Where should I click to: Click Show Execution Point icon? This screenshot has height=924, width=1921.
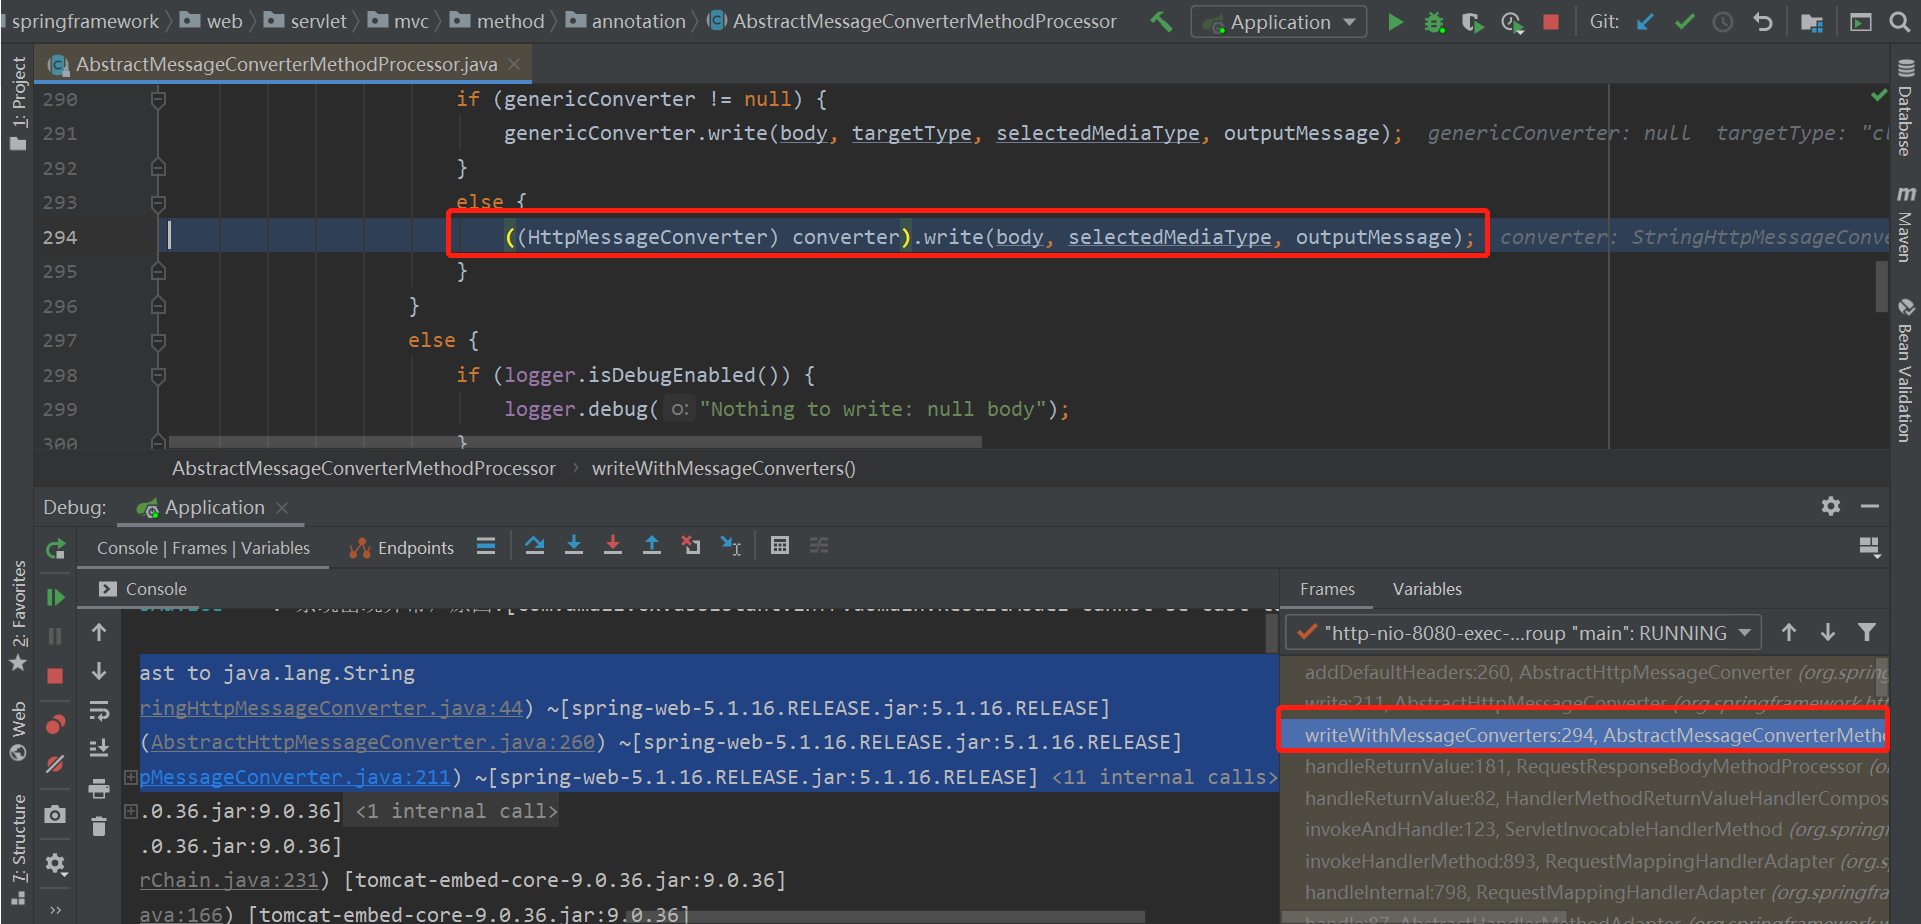(x=486, y=546)
